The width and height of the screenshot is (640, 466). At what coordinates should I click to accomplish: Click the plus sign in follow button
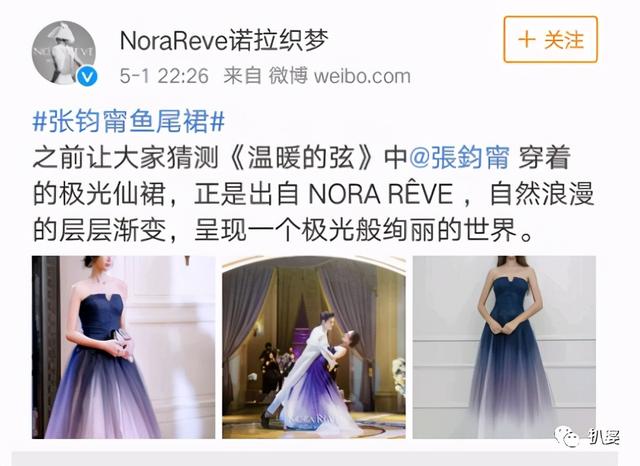point(527,40)
